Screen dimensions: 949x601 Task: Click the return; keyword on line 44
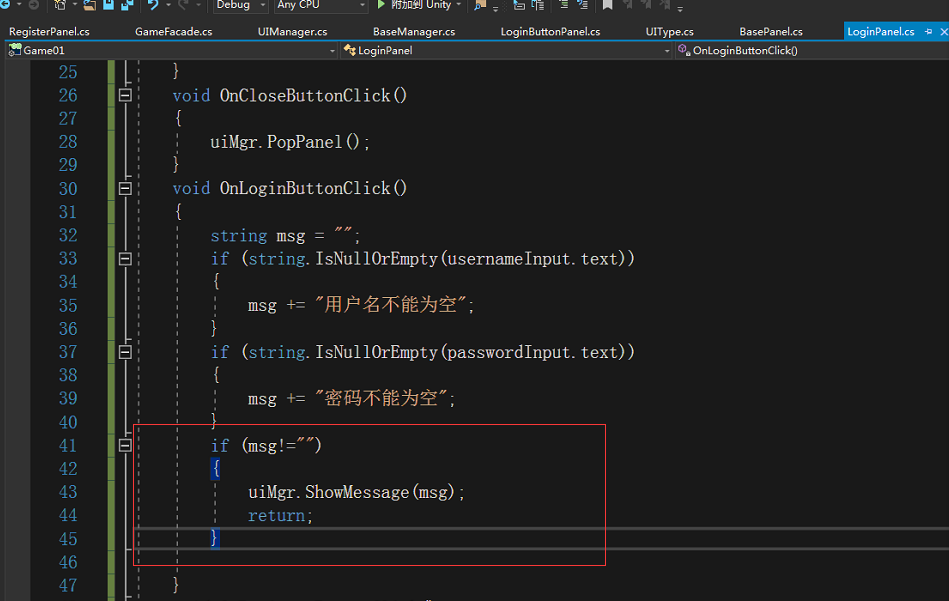click(x=280, y=516)
